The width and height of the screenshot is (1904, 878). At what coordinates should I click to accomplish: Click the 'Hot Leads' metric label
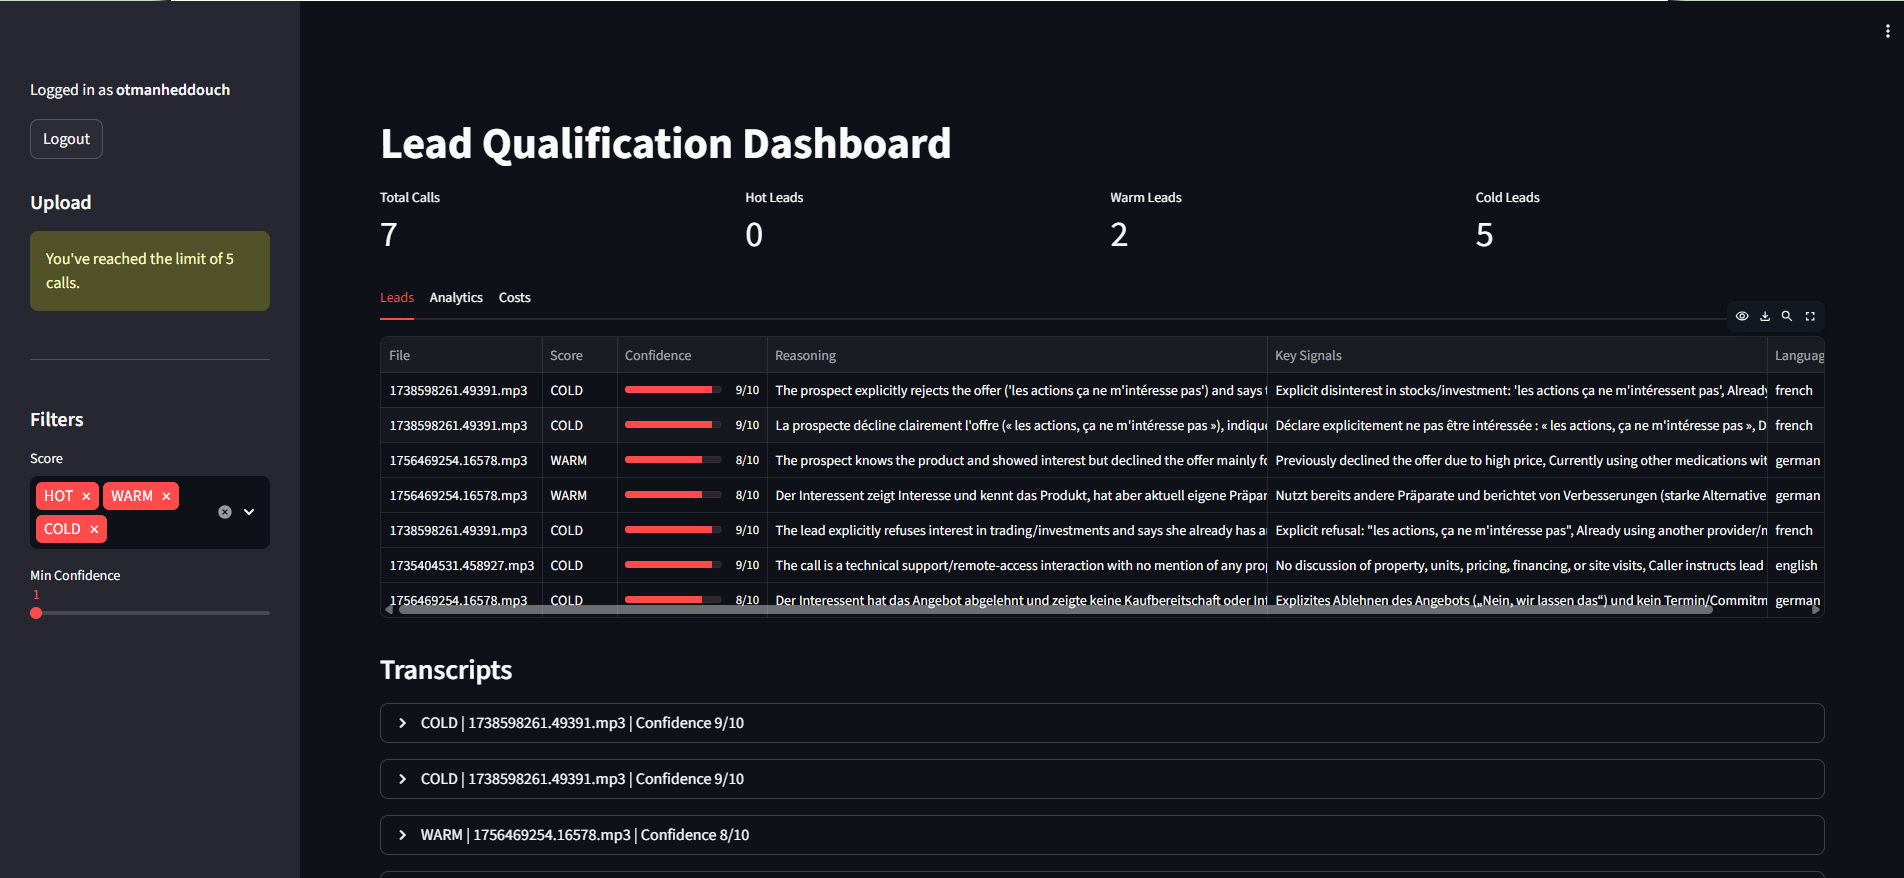coord(774,198)
